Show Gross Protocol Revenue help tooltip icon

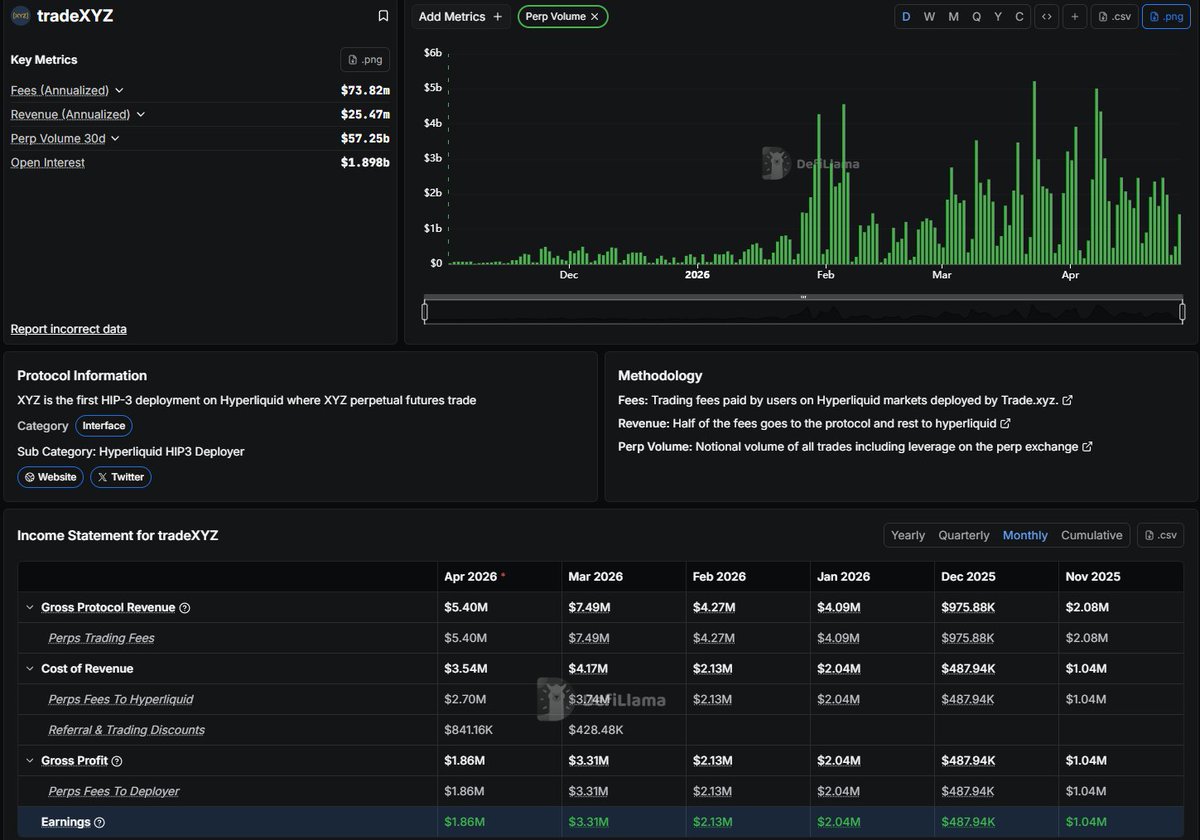click(184, 608)
